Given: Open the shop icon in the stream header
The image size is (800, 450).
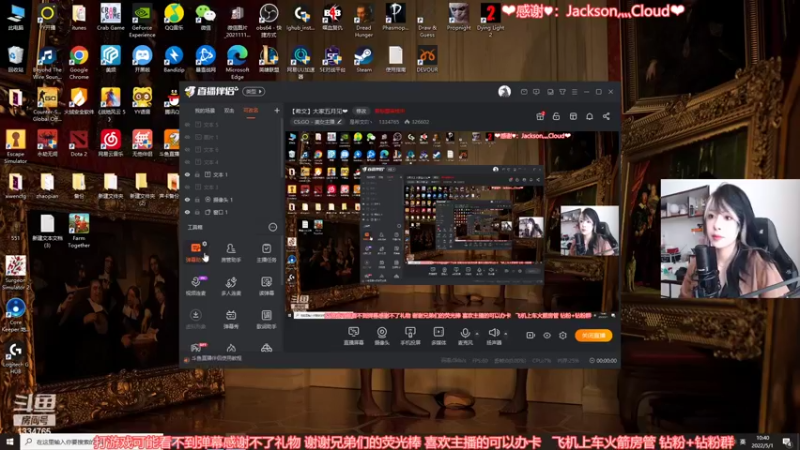Looking at the screenshot, I should pos(573,116).
